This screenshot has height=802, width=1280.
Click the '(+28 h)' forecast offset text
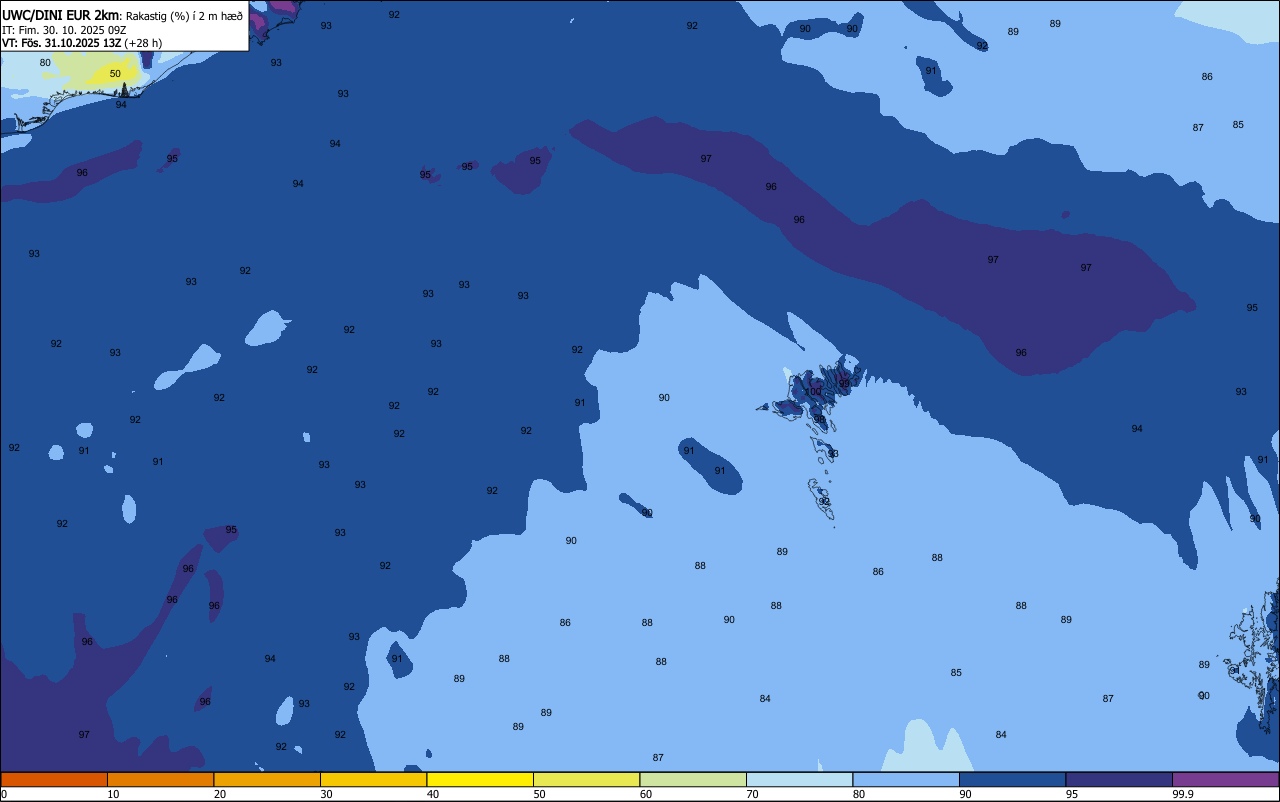143,43
